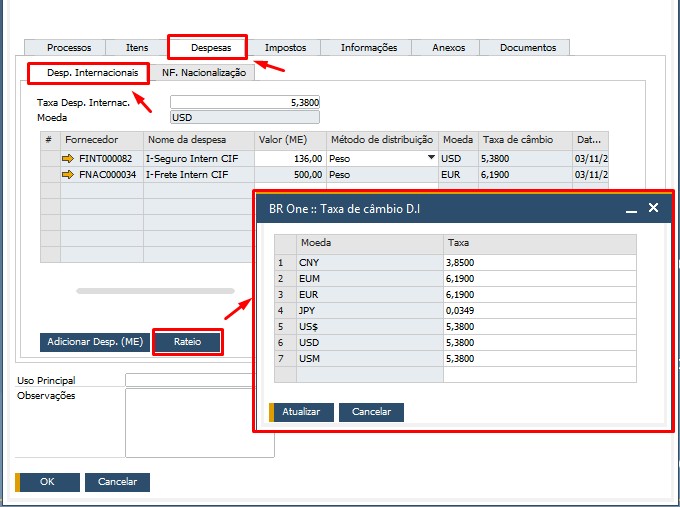Select the NF. Nacionalização subtab
This screenshot has height=507, width=680.
(204, 73)
